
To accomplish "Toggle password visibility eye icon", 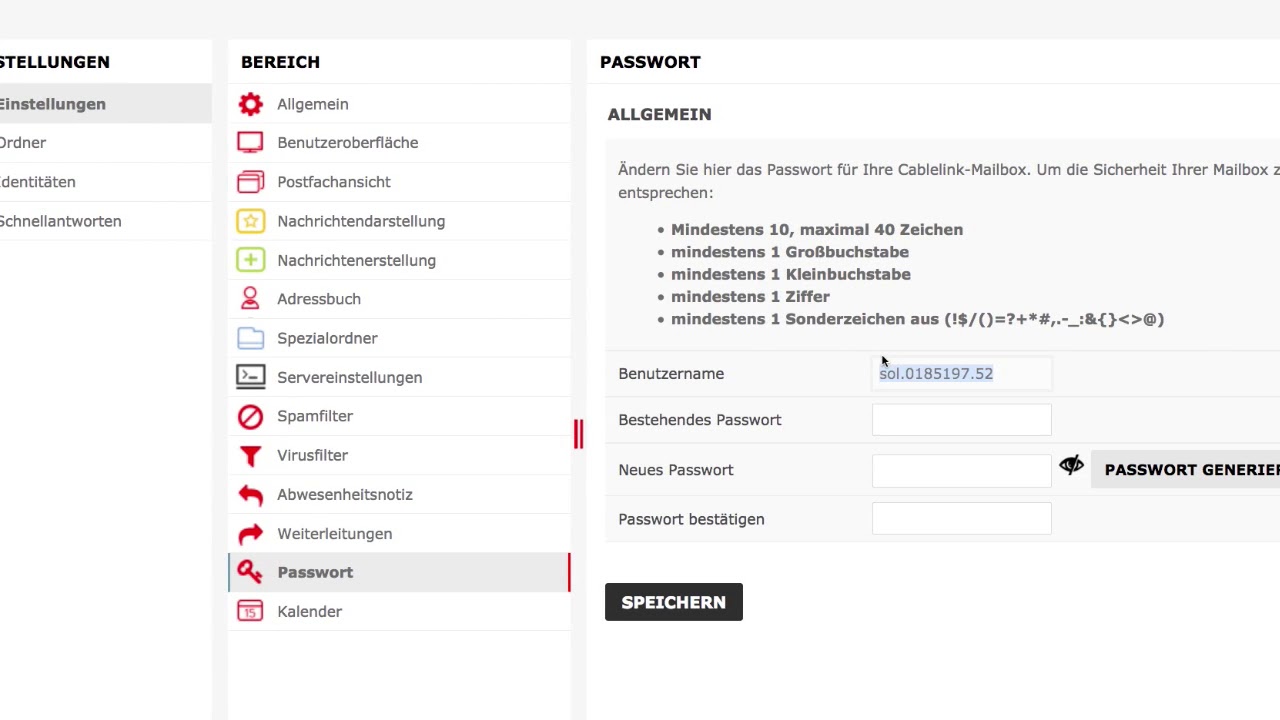I will [x=1071, y=466].
